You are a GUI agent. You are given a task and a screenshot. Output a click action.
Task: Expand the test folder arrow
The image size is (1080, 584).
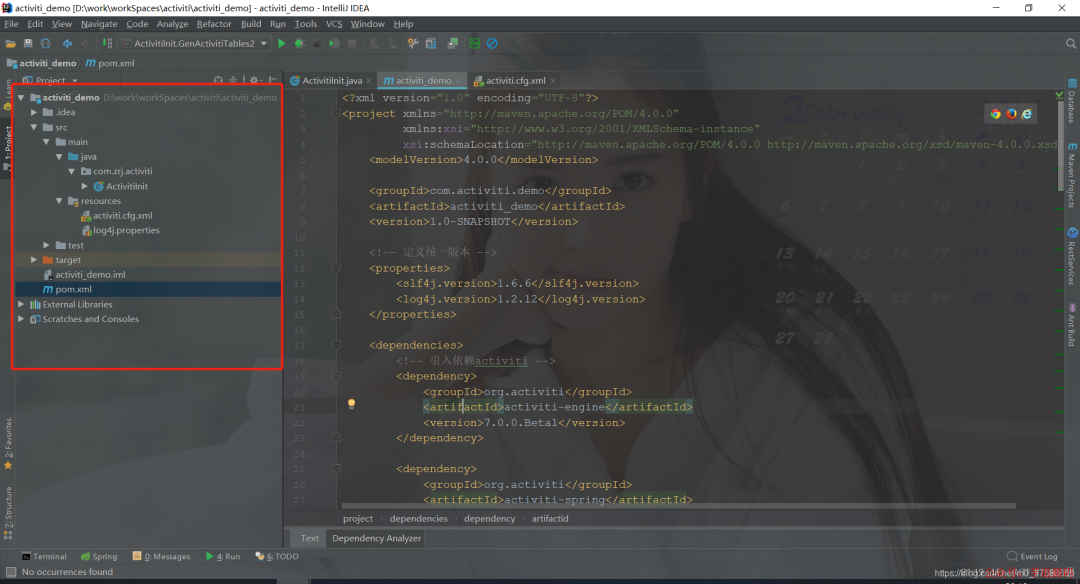tap(46, 245)
